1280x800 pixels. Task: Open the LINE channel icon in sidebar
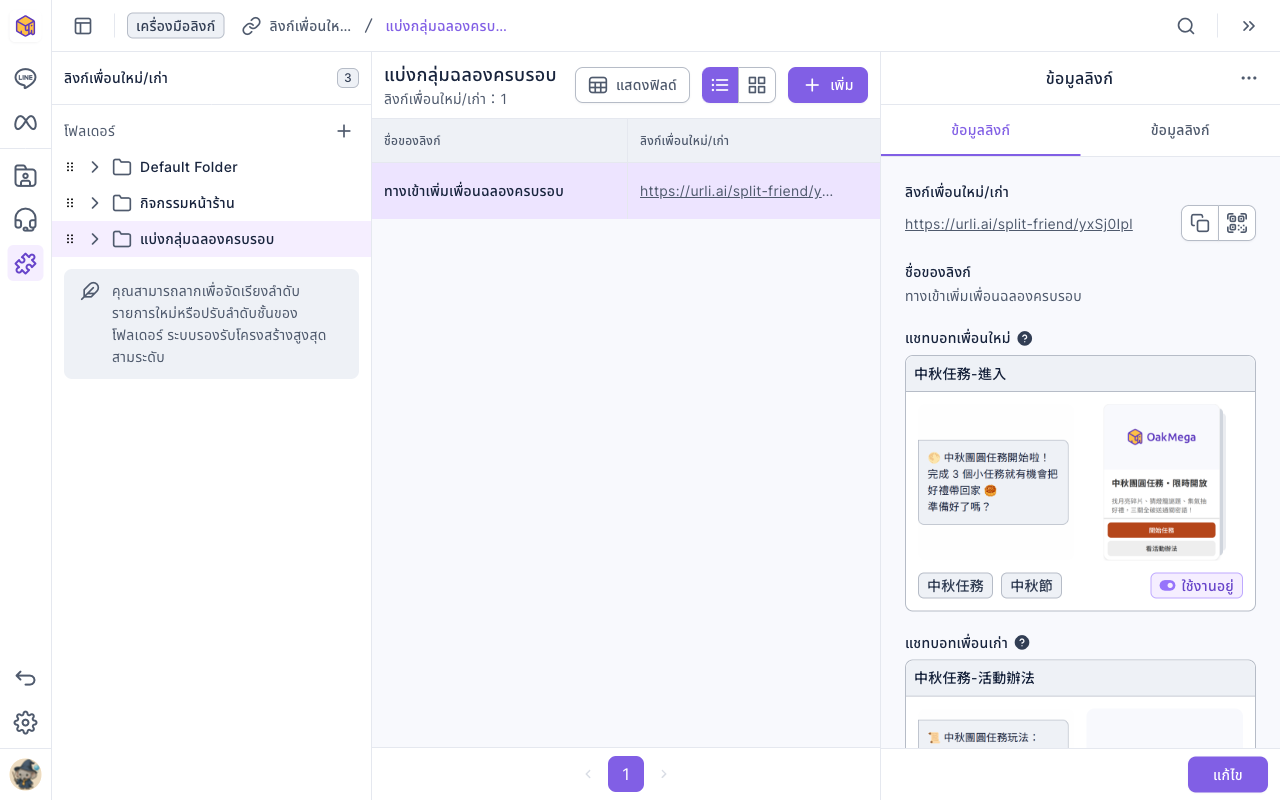click(x=25, y=78)
